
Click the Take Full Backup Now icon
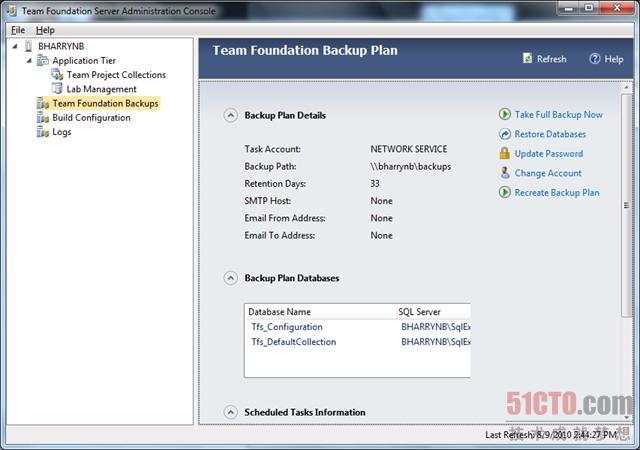click(505, 114)
